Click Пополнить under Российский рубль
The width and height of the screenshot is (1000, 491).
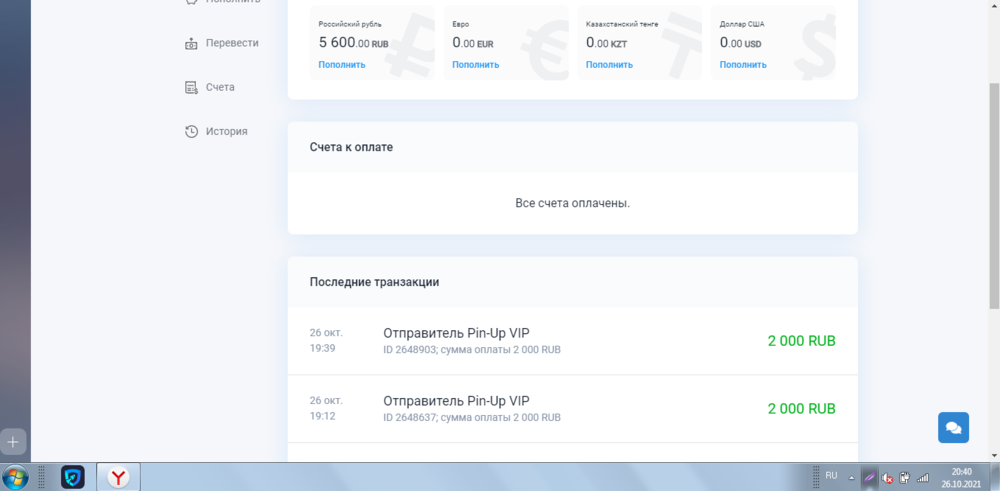pos(342,64)
